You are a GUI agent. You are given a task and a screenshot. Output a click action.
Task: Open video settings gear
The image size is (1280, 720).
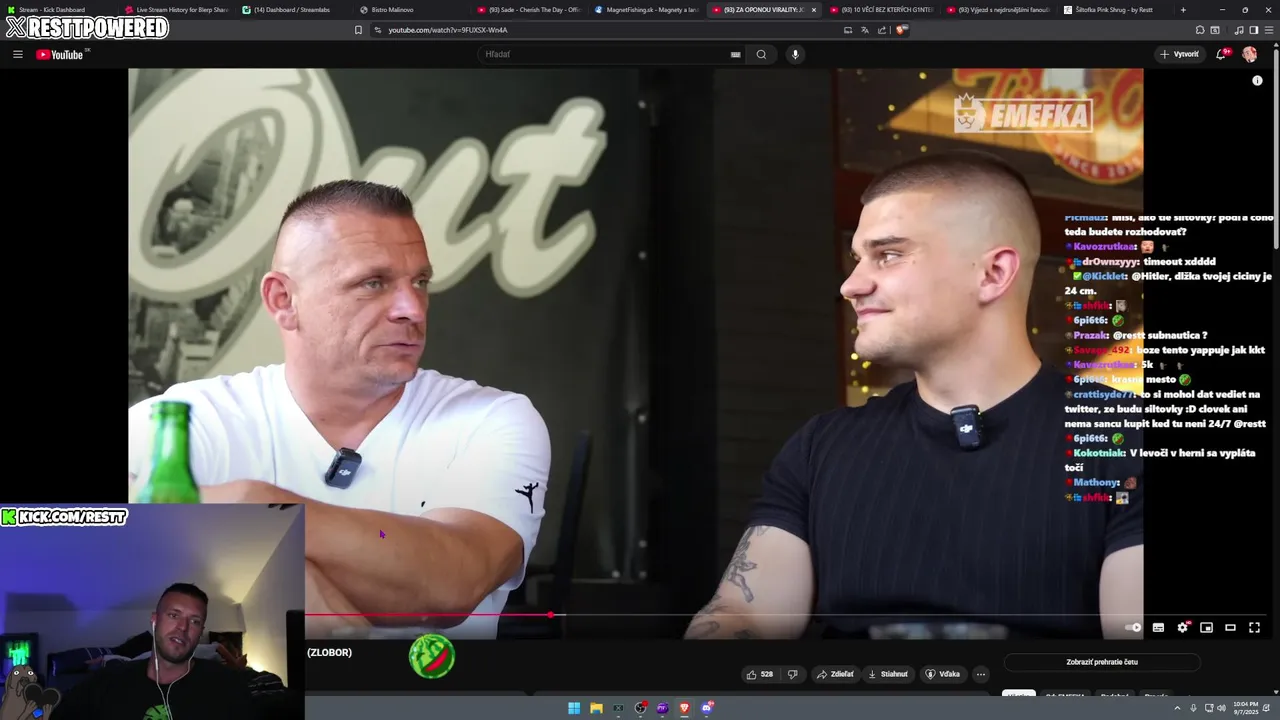tap(1182, 627)
